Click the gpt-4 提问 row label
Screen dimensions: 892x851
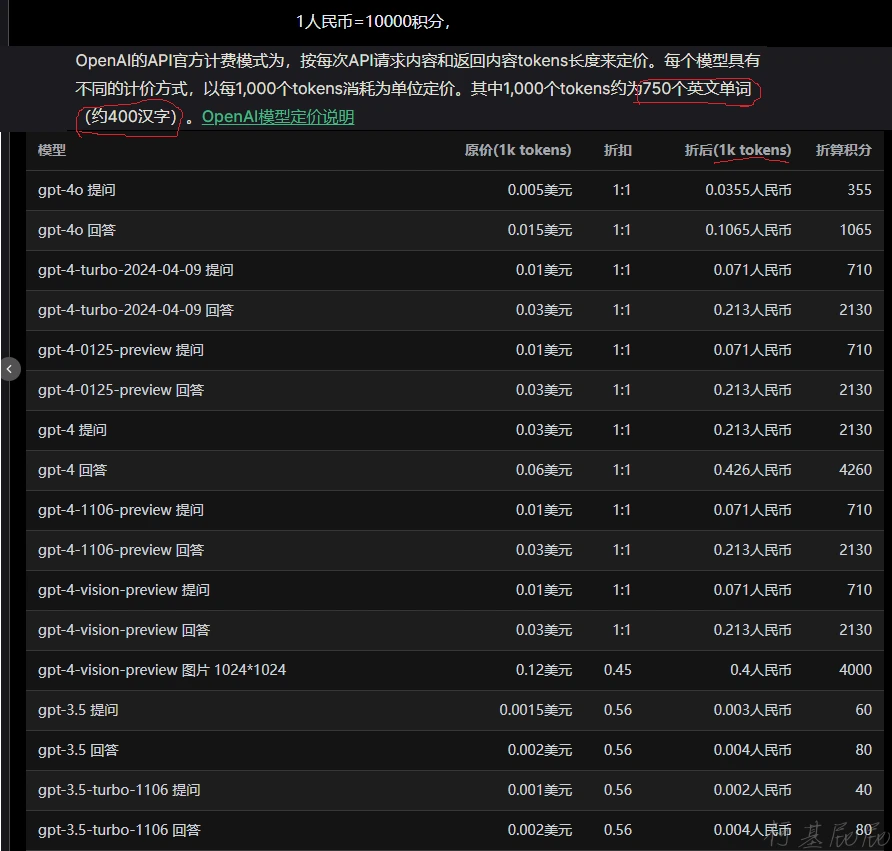72,430
